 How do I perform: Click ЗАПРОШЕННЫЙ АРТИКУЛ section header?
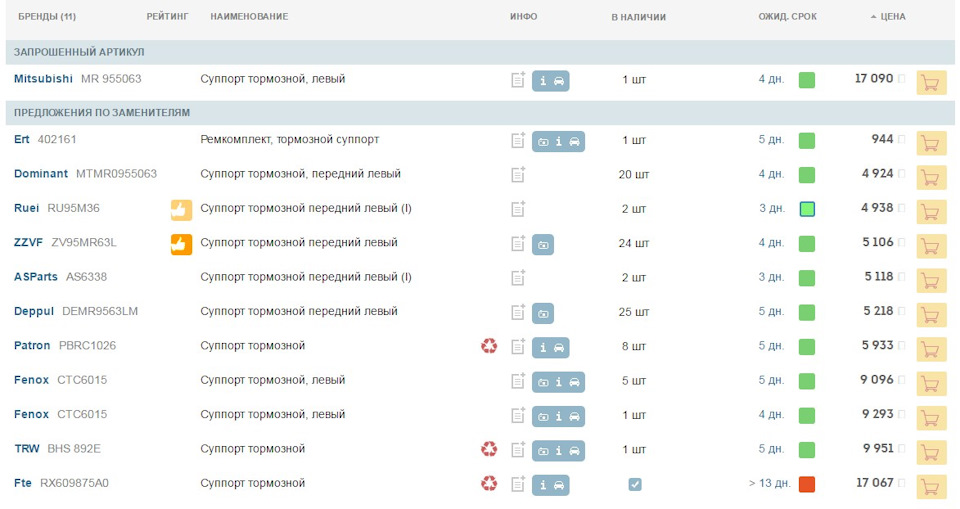tap(480, 52)
